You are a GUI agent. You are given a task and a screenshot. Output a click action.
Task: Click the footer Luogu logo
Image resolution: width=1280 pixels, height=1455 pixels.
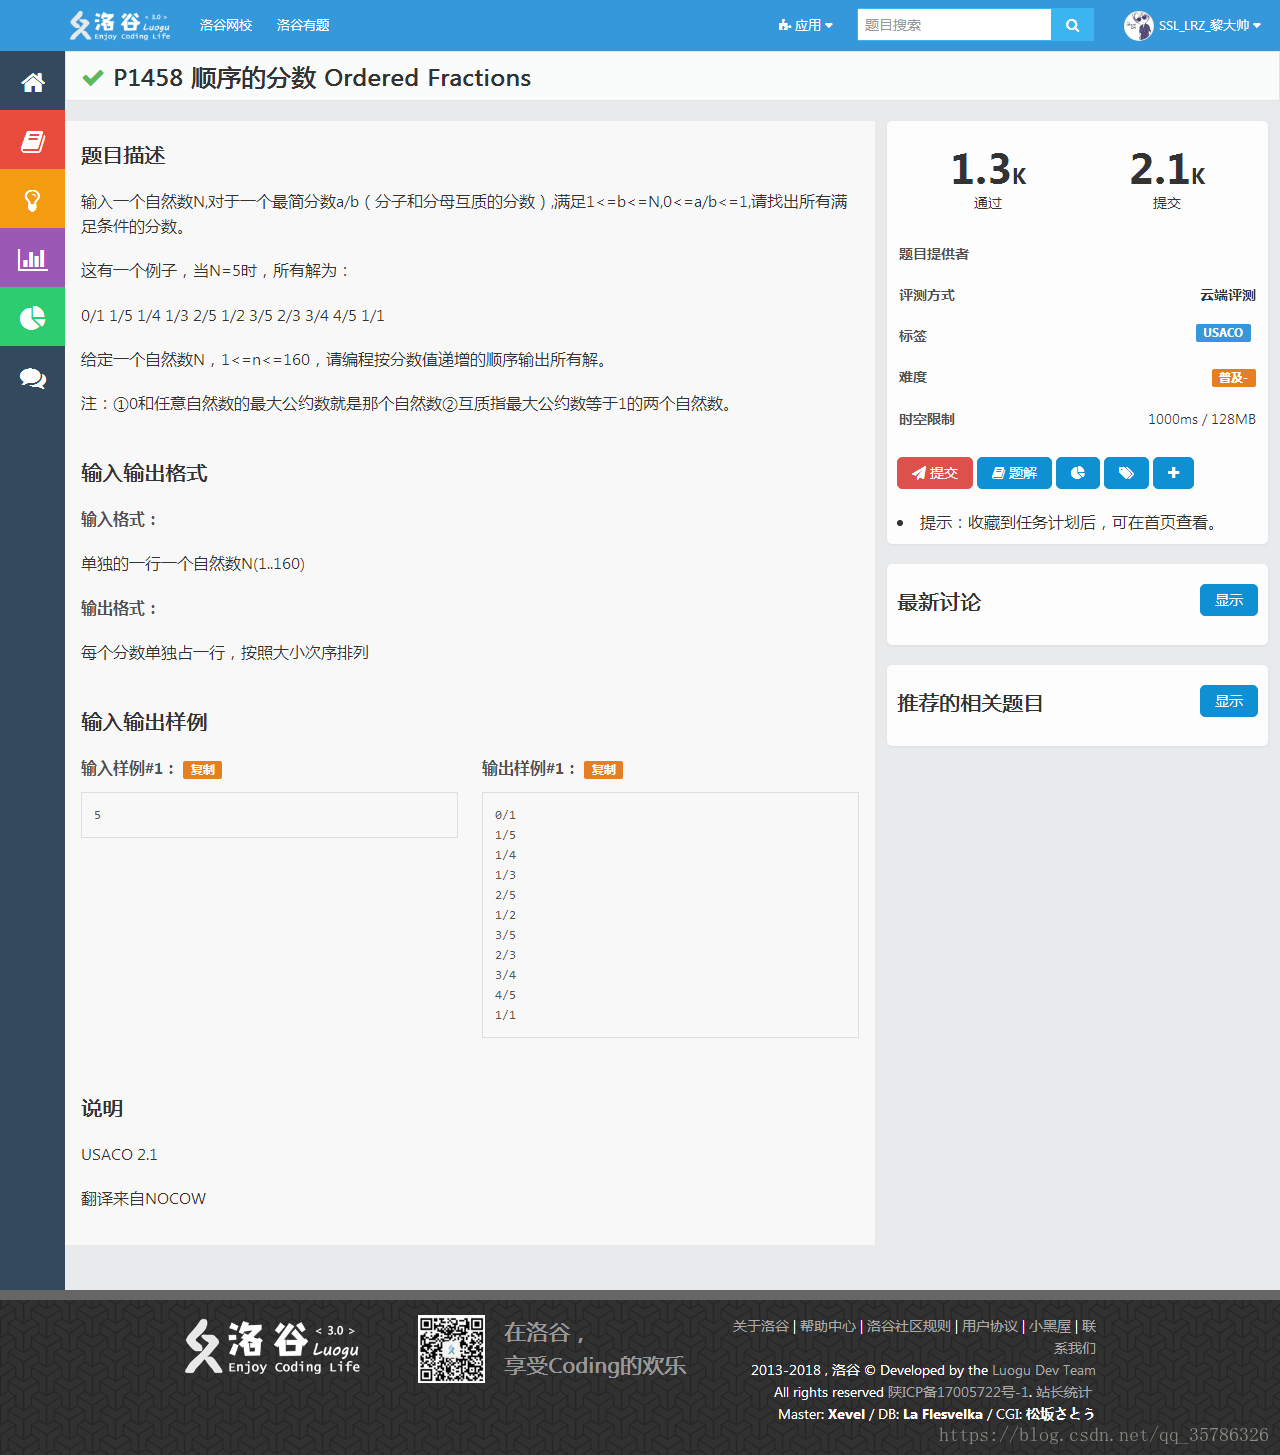(x=273, y=1347)
